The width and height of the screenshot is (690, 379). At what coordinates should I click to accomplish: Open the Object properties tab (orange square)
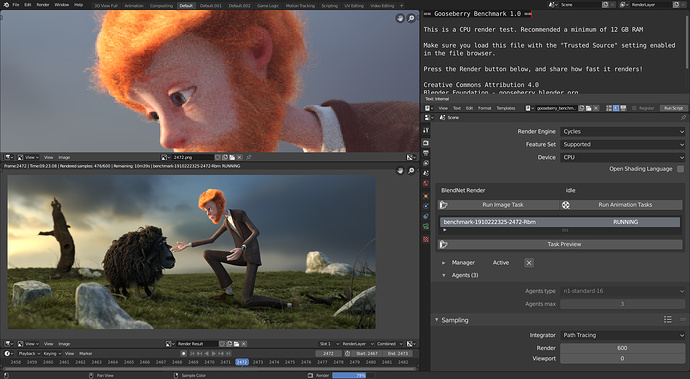[x=426, y=196]
